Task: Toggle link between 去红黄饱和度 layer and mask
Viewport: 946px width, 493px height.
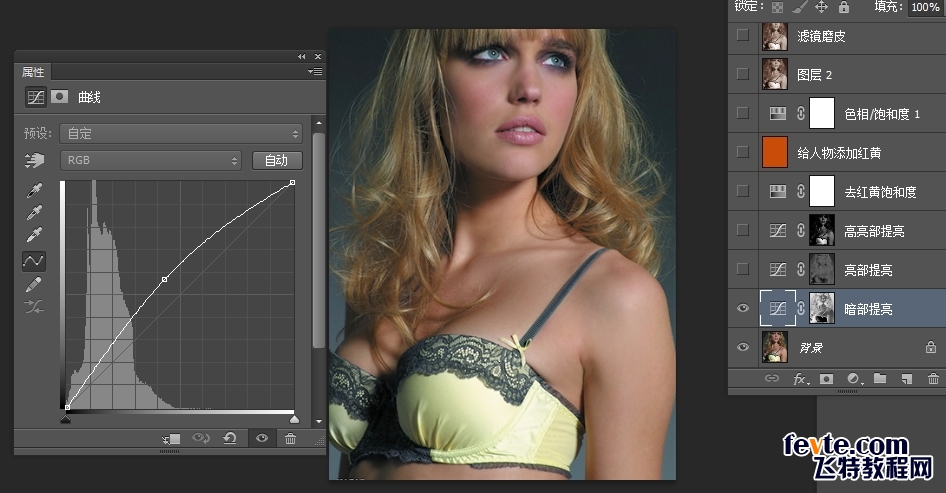Action: [x=801, y=191]
